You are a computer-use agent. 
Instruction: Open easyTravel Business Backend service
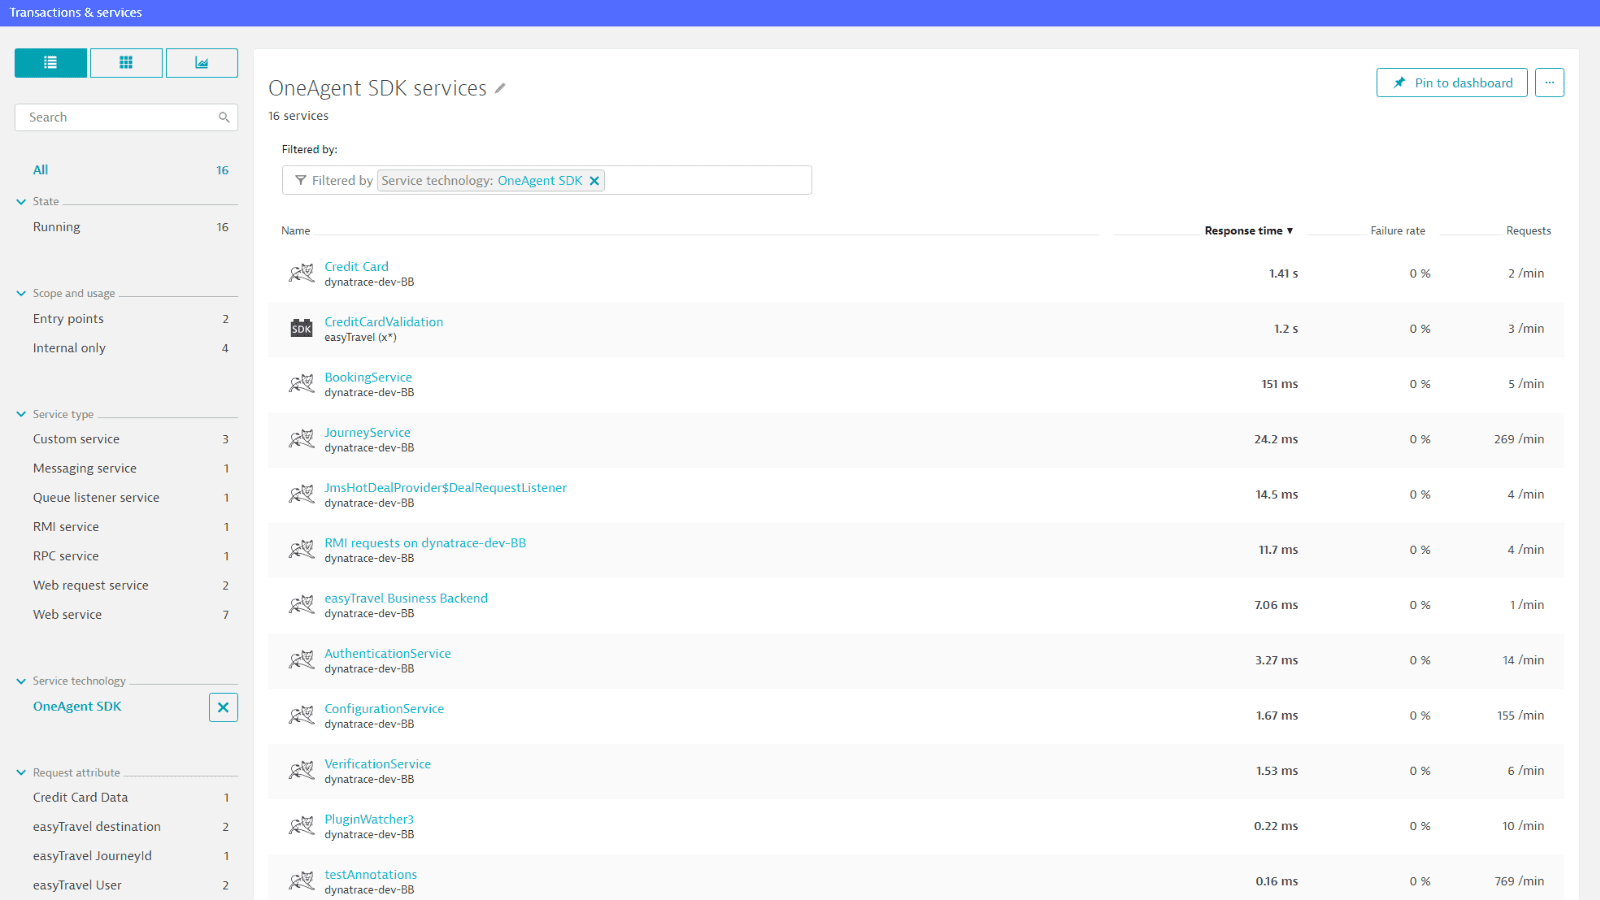pos(406,598)
